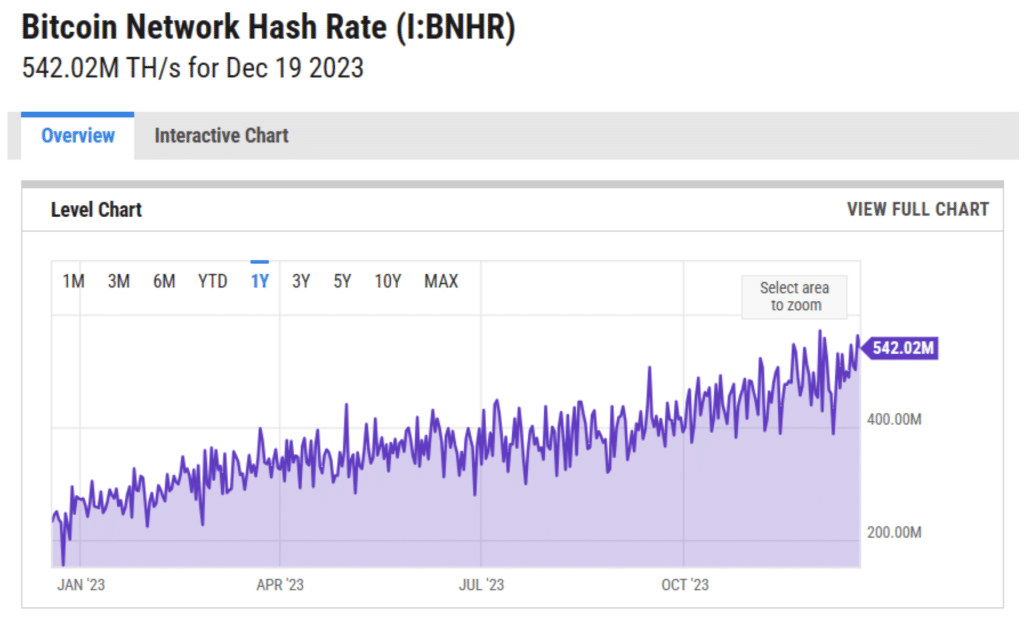Select the Overview tab
The image size is (1024, 627).
click(x=76, y=135)
